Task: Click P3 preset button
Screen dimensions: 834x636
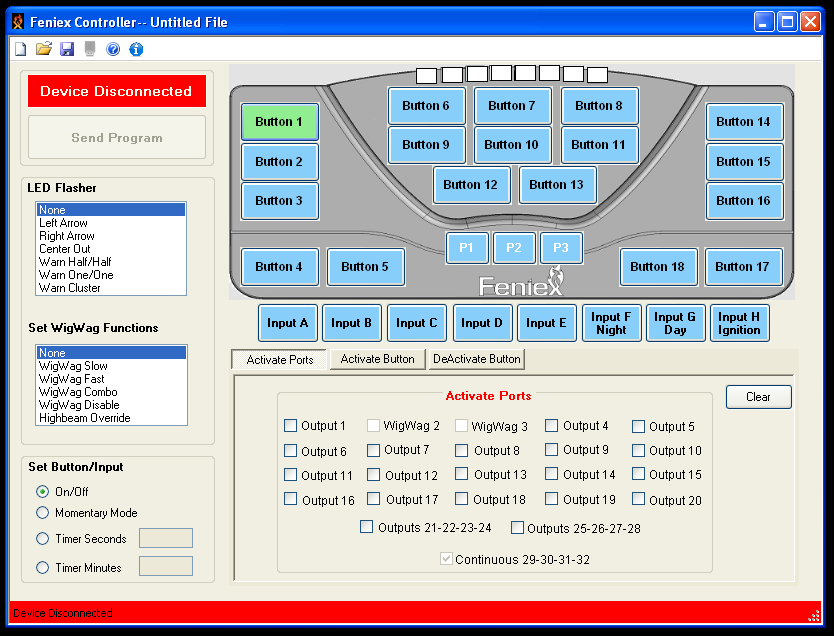Action: [561, 247]
